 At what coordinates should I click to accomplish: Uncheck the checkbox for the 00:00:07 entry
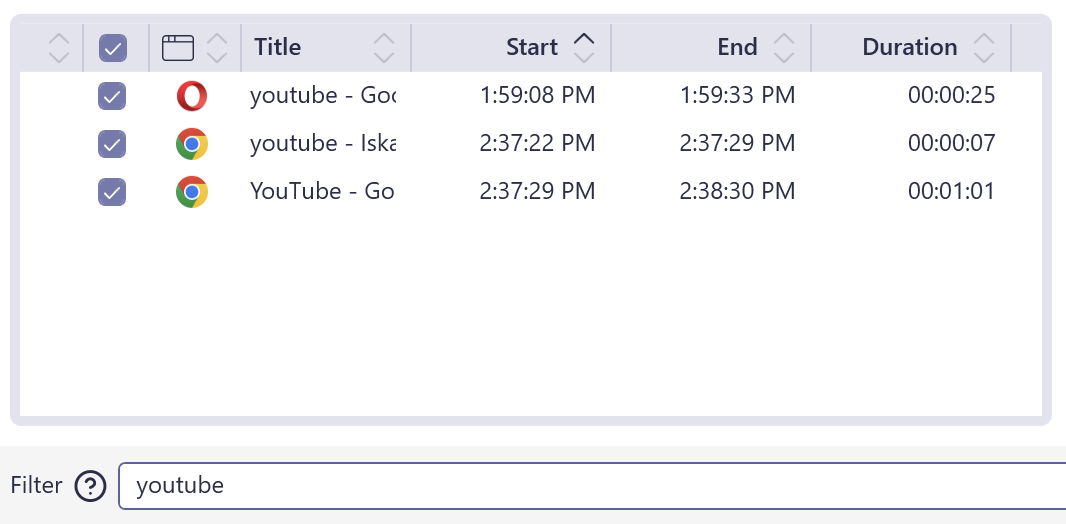(112, 144)
